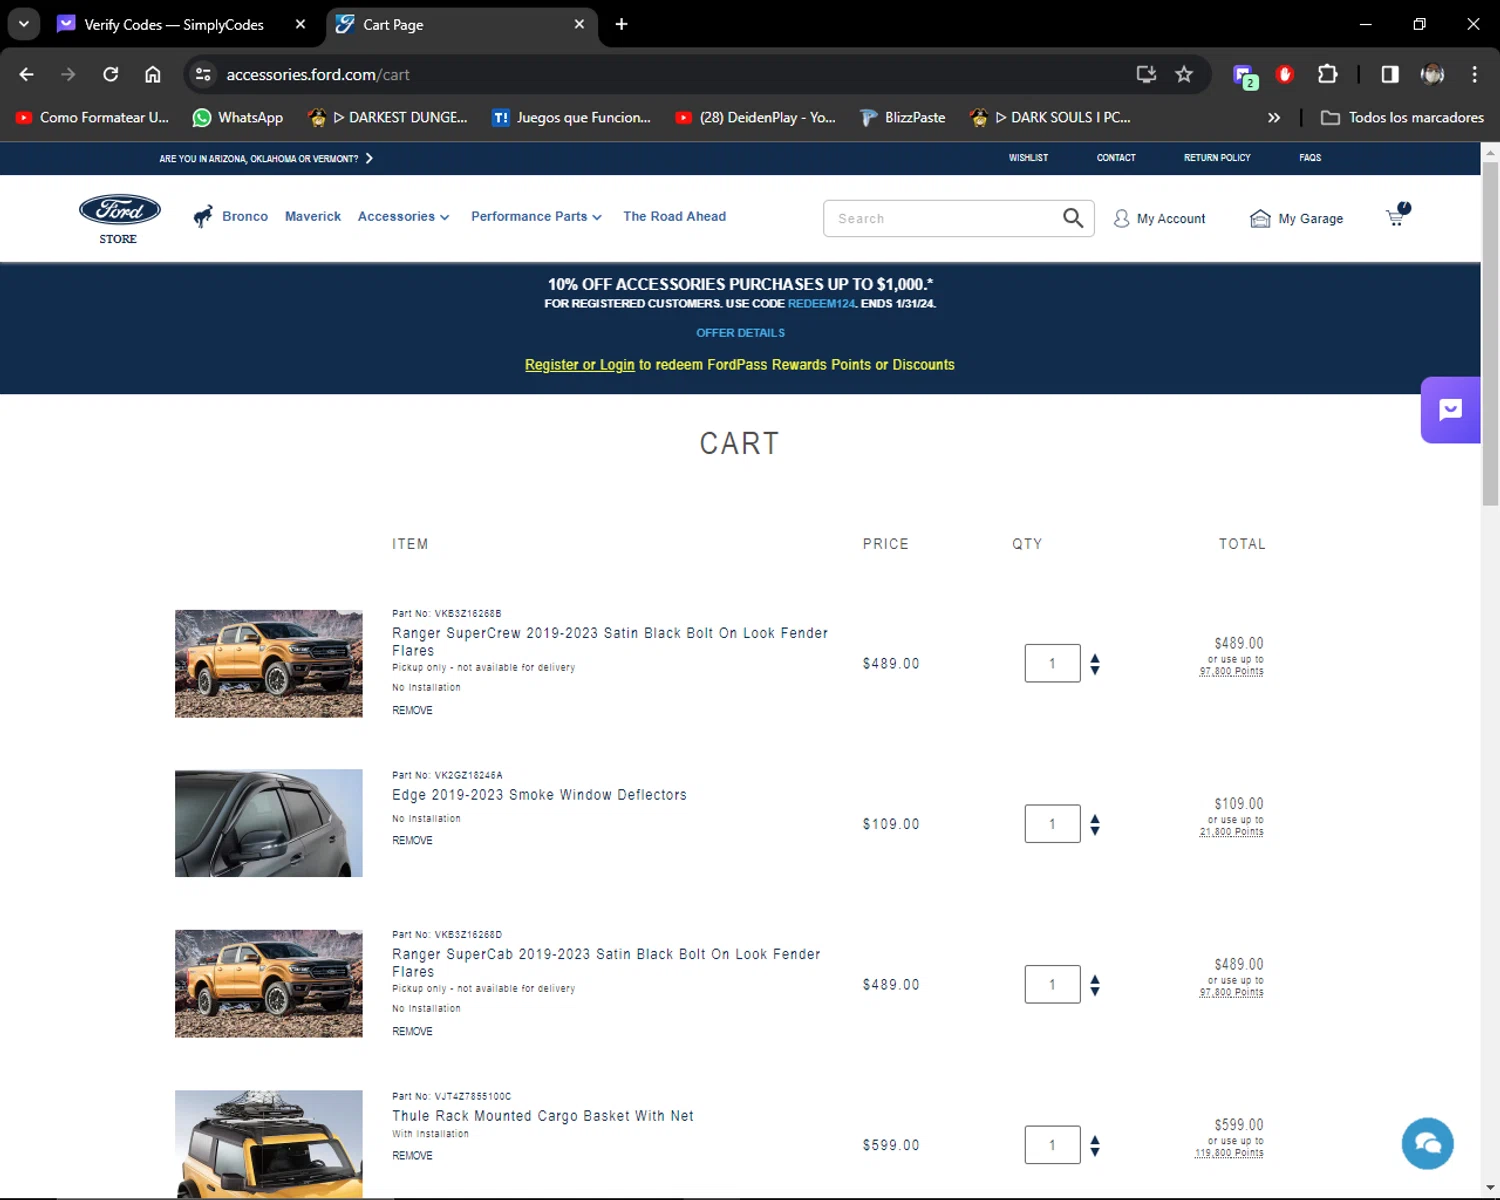Click the browser forward arrow
Image resolution: width=1500 pixels, height=1200 pixels.
68,74
